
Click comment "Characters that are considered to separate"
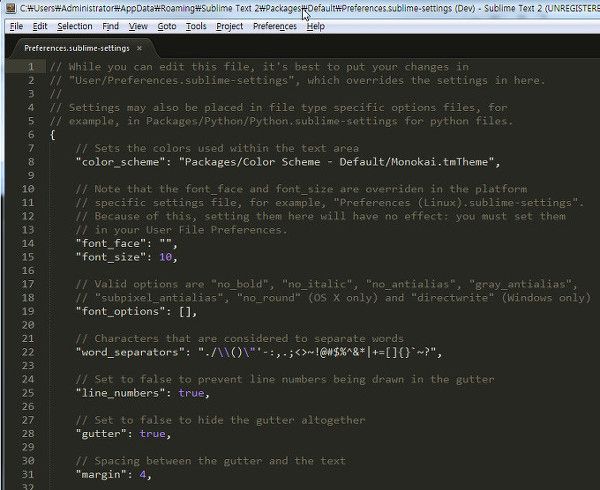[240, 339]
